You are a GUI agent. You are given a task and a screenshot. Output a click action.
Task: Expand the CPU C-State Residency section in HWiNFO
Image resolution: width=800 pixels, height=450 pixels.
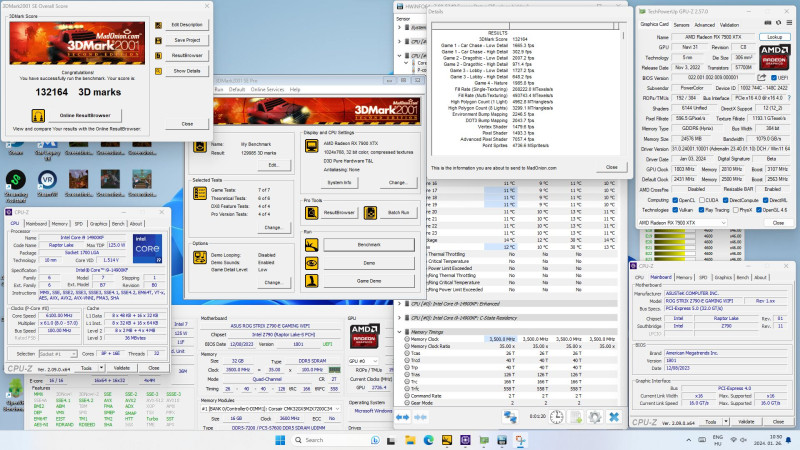[x=399, y=318]
